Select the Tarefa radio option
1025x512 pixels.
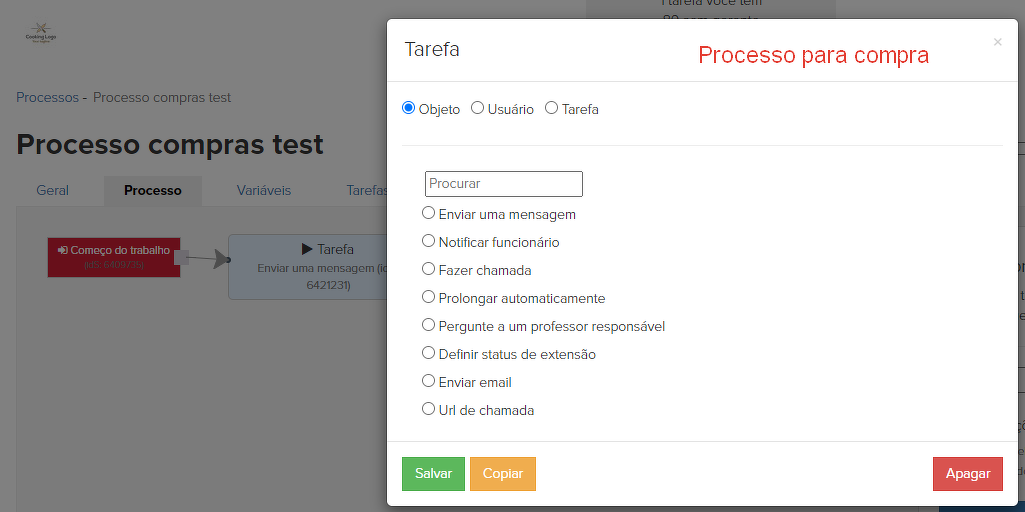click(x=551, y=108)
